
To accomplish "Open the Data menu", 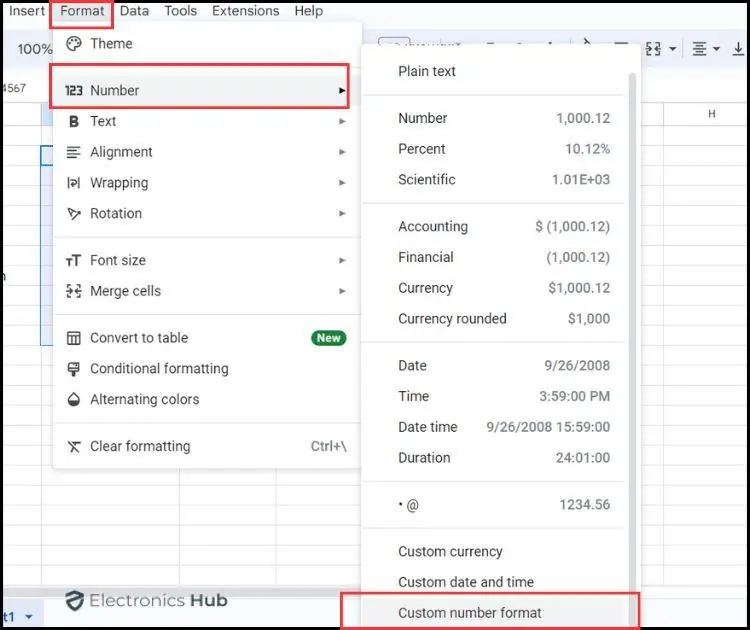I will pyautogui.click(x=134, y=11).
